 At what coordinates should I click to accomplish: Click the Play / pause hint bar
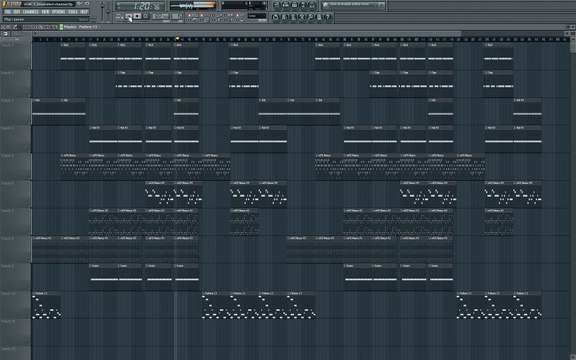pos(46,19)
